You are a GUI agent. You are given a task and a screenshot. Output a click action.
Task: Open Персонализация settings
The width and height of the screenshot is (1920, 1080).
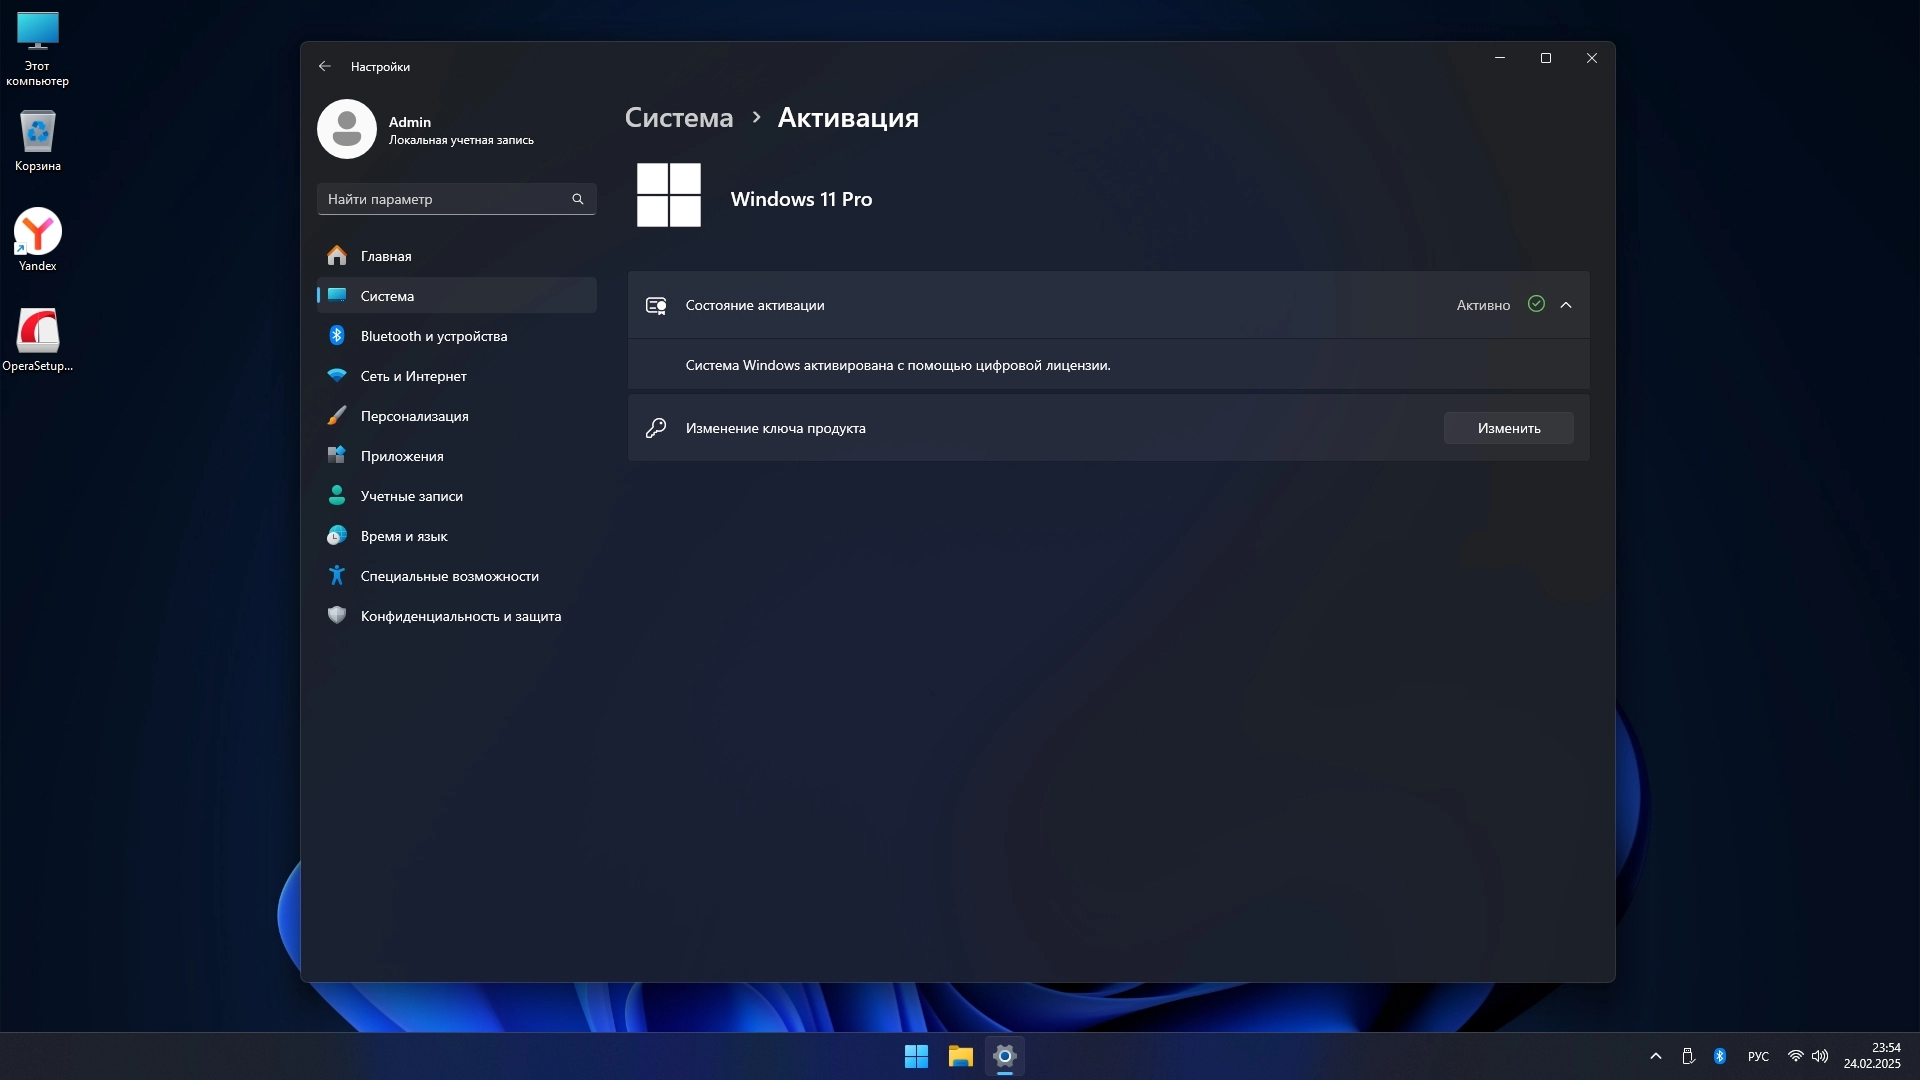(x=414, y=416)
